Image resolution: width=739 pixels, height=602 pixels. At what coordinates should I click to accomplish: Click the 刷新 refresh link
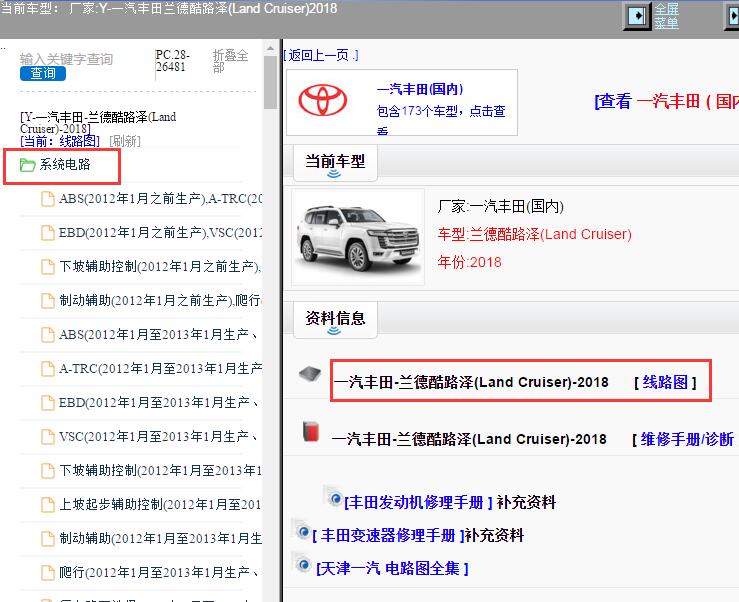(x=125, y=141)
